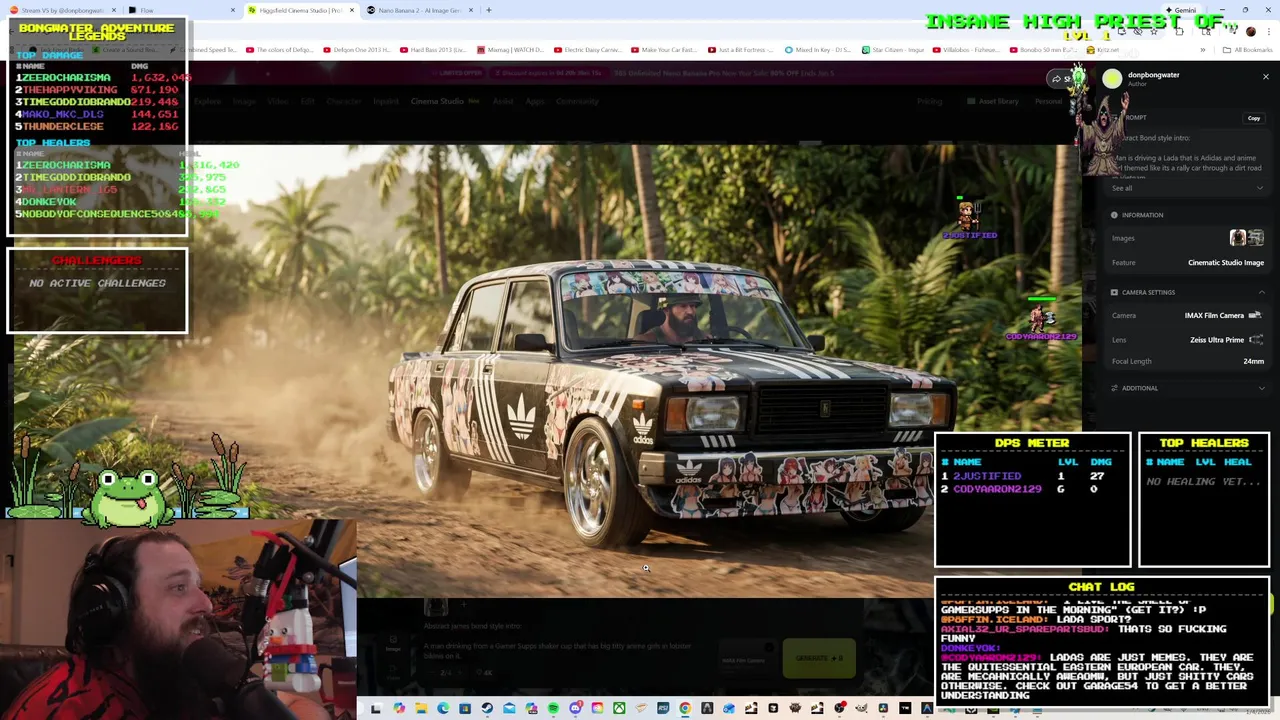This screenshot has width=1280, height=720.
Task: Open Spotify from the taskbar
Action: click(x=553, y=708)
